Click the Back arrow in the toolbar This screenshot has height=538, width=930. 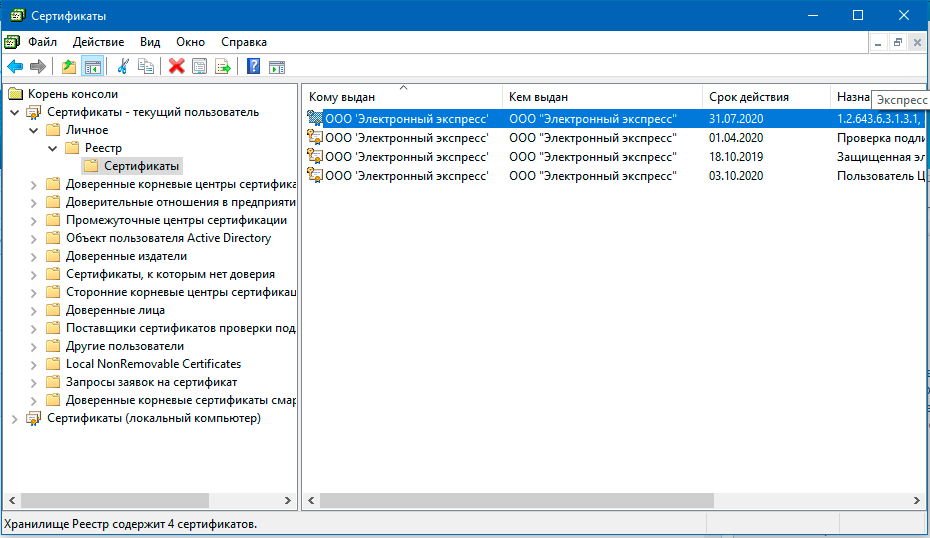point(15,67)
